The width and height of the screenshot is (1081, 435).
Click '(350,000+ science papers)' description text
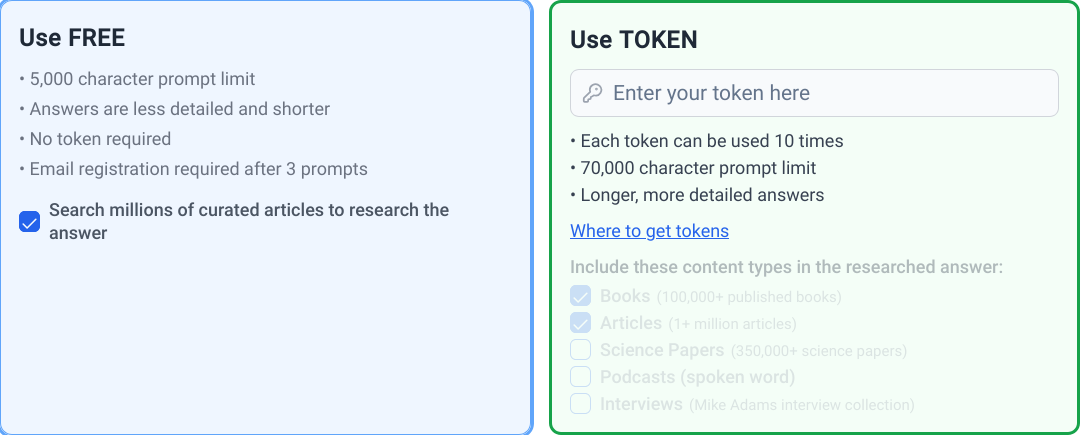click(x=819, y=351)
